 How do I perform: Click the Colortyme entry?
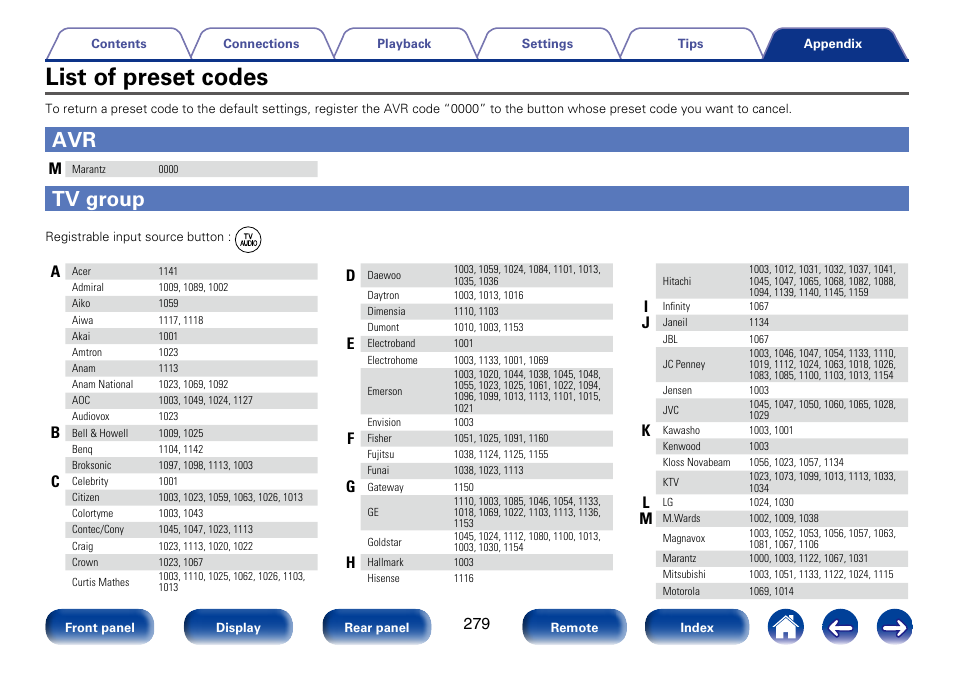pyautogui.click(x=191, y=514)
